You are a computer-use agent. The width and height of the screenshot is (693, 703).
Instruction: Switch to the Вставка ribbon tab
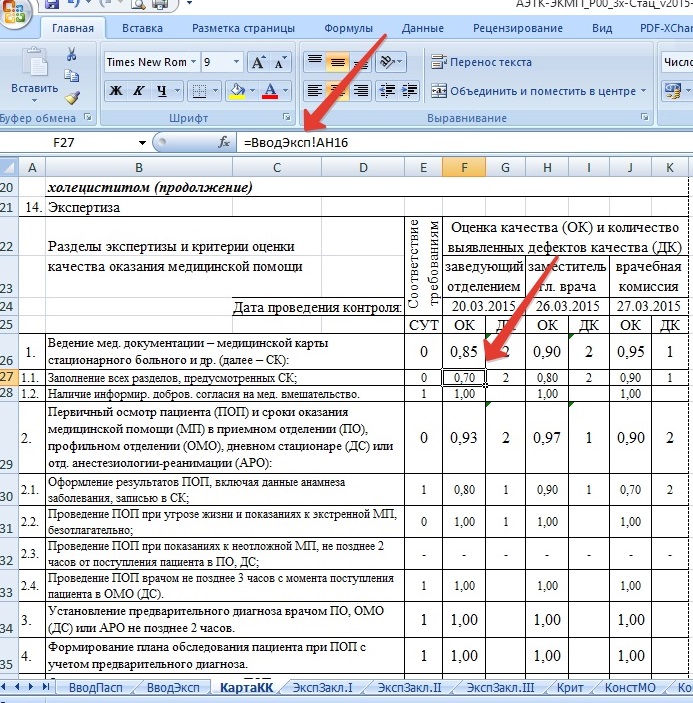(142, 28)
